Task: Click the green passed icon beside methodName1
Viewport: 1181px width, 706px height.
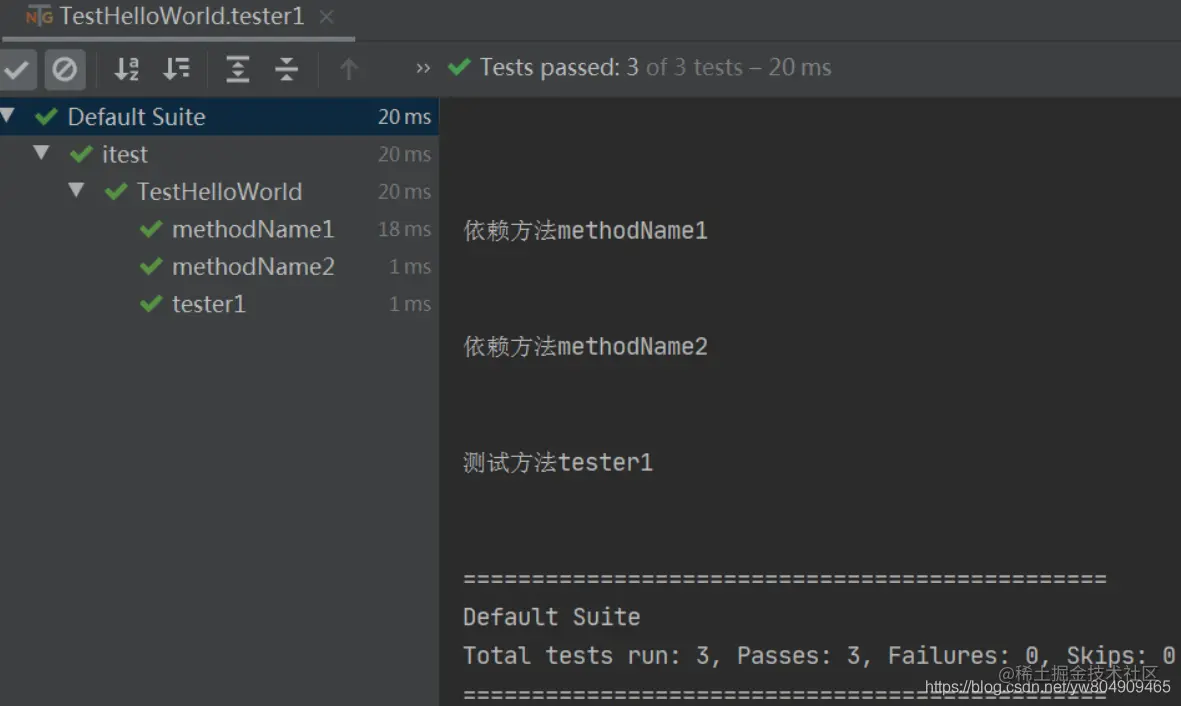Action: tap(151, 228)
